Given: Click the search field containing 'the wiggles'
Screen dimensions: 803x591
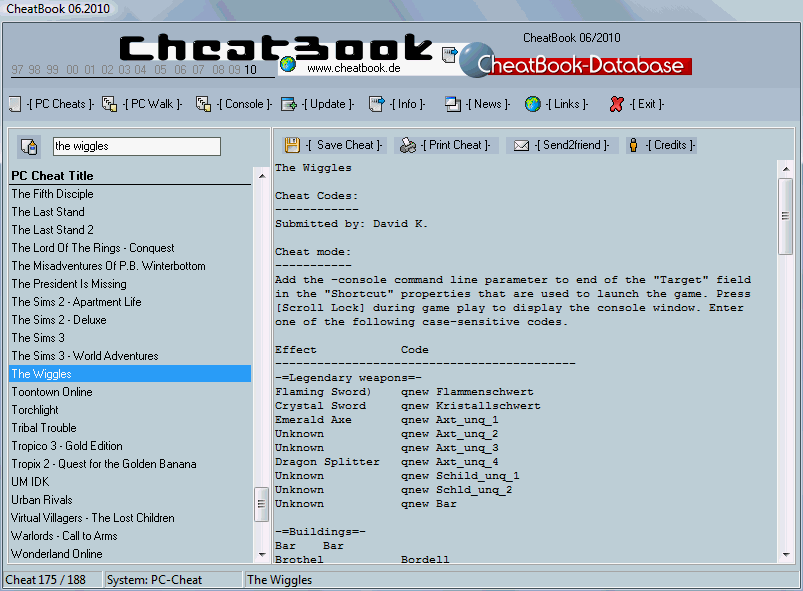Looking at the screenshot, I should (137, 146).
